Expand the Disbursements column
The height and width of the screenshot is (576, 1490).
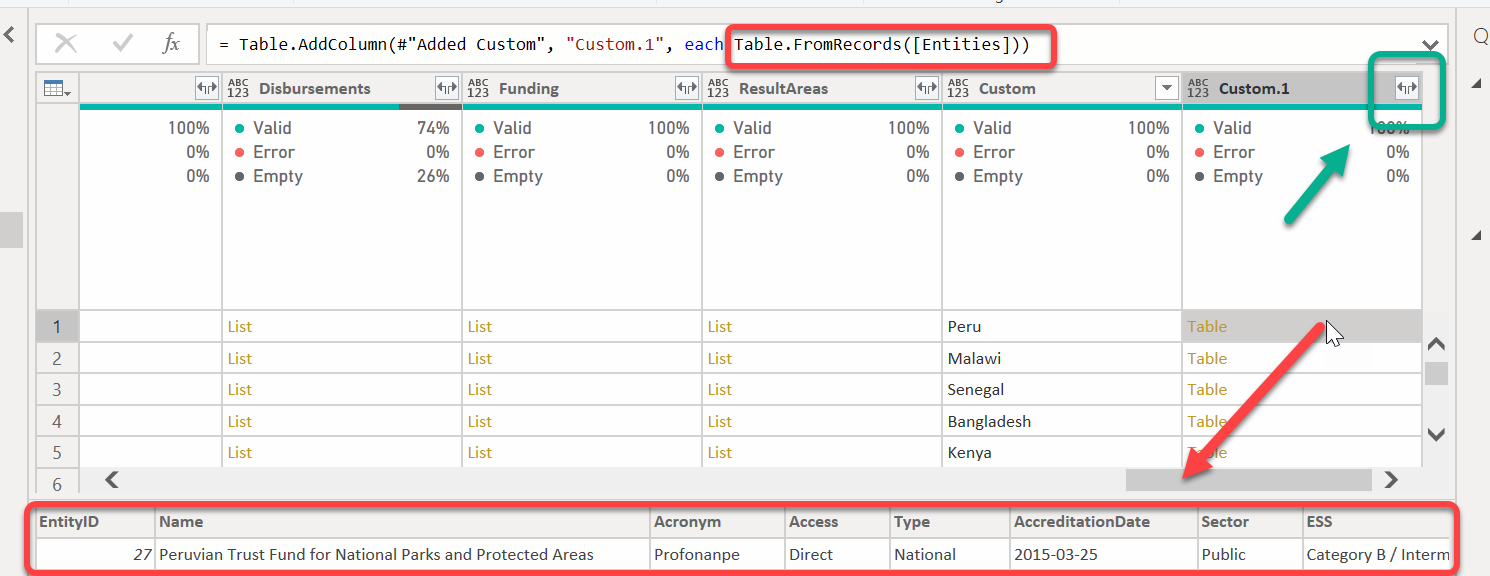tap(447, 88)
